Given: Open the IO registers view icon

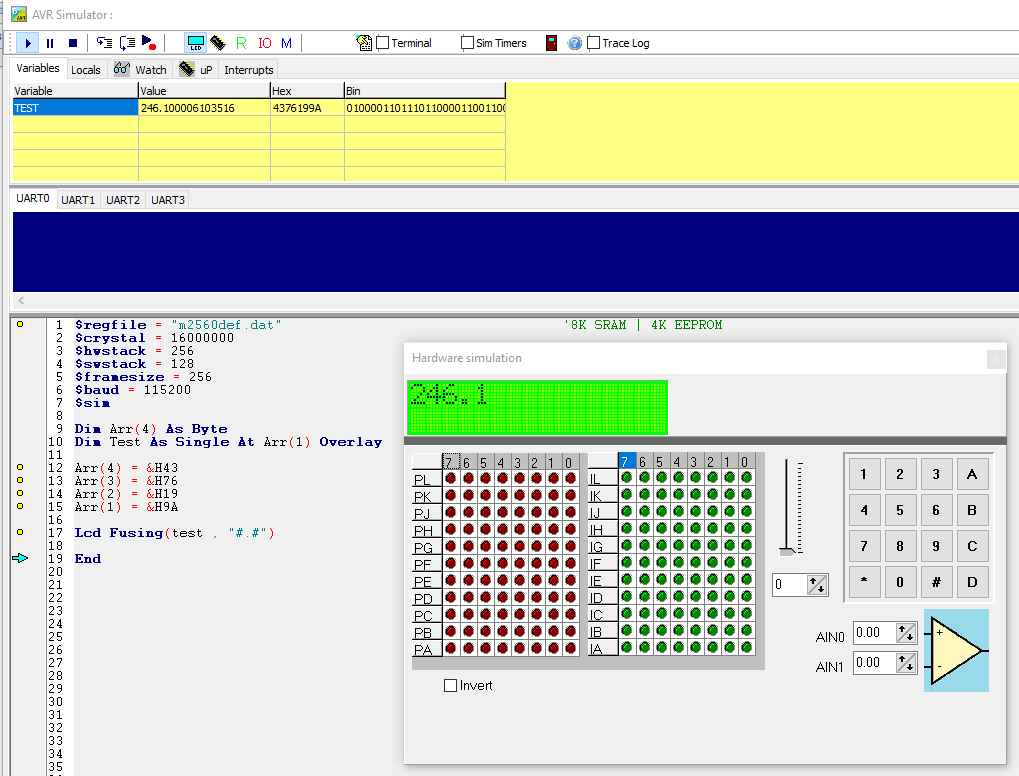Looking at the screenshot, I should 265,43.
